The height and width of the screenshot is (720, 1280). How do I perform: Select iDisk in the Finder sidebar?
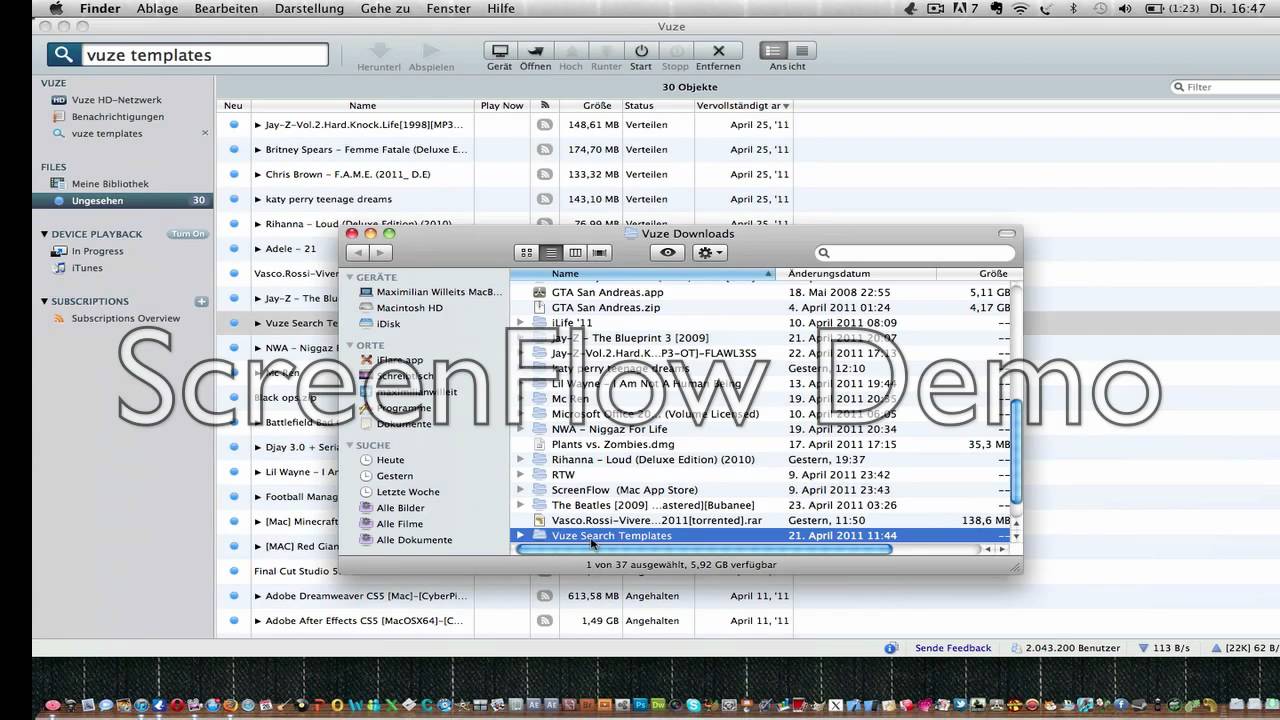[x=388, y=324]
